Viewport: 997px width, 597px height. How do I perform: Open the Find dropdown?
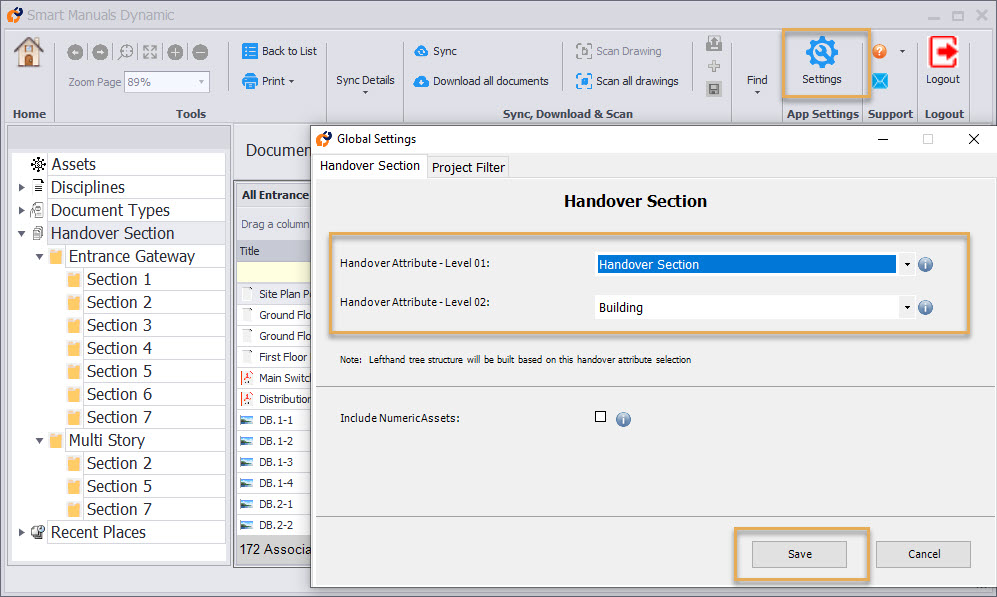pos(757,85)
